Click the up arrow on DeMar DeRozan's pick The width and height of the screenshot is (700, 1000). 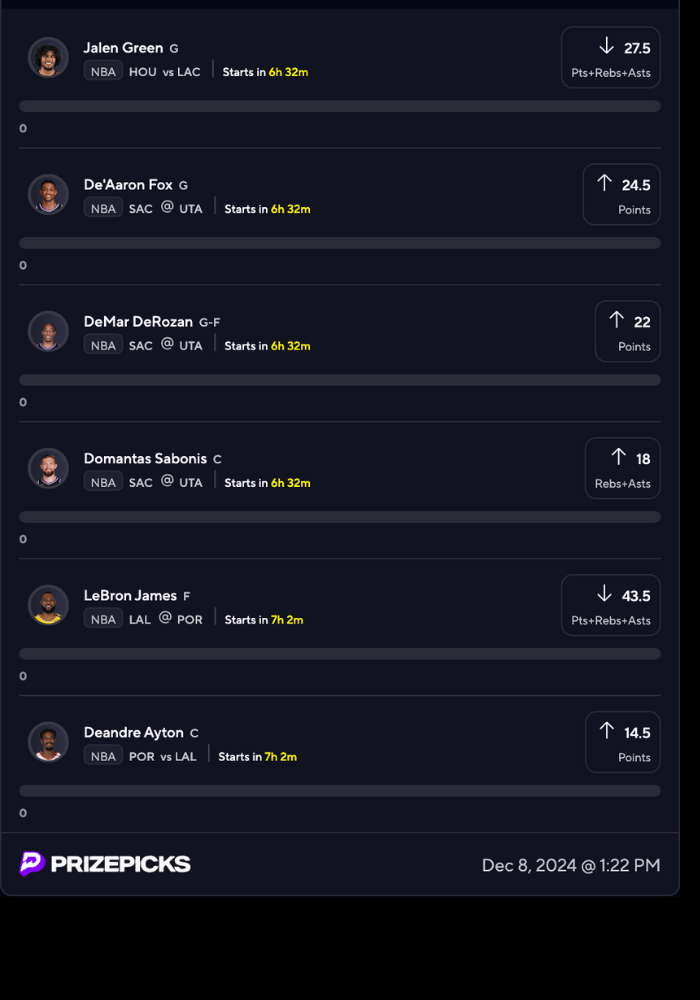pyautogui.click(x=616, y=320)
